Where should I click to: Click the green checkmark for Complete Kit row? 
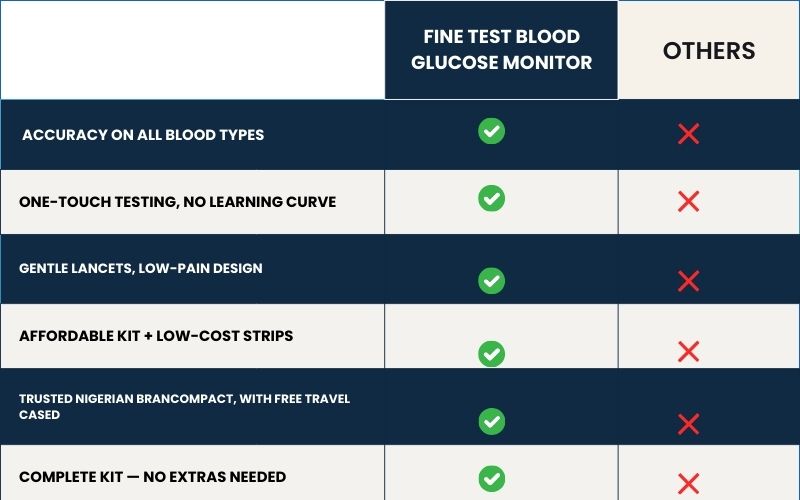pyautogui.click(x=491, y=478)
